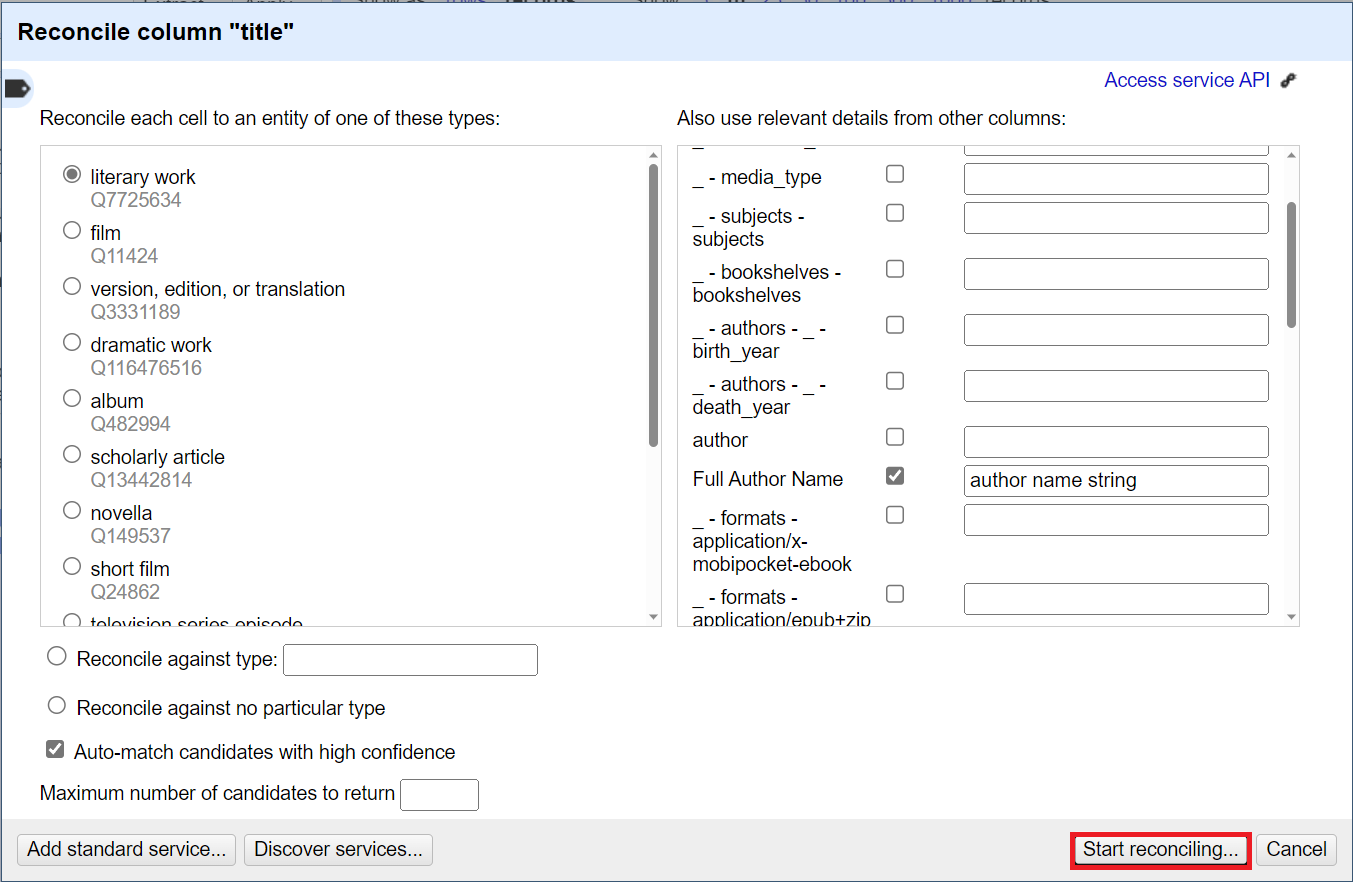Select the album Q482994 entity type

71,397
